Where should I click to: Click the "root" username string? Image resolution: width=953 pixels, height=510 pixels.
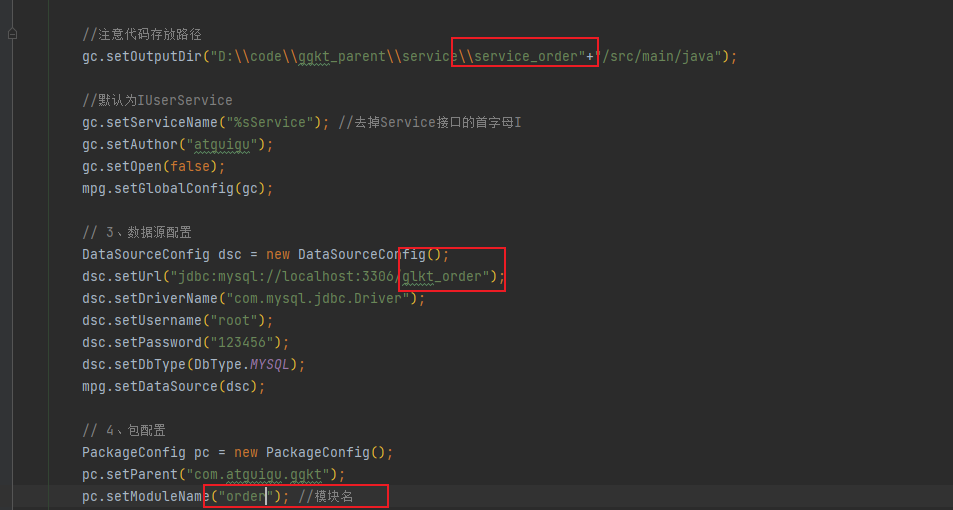(x=234, y=320)
